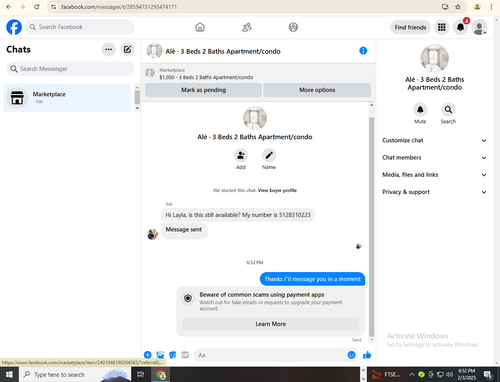Viewport: 500px width, 382px height.
Task: Click chat header apartment thumbnail
Action: coord(154,51)
